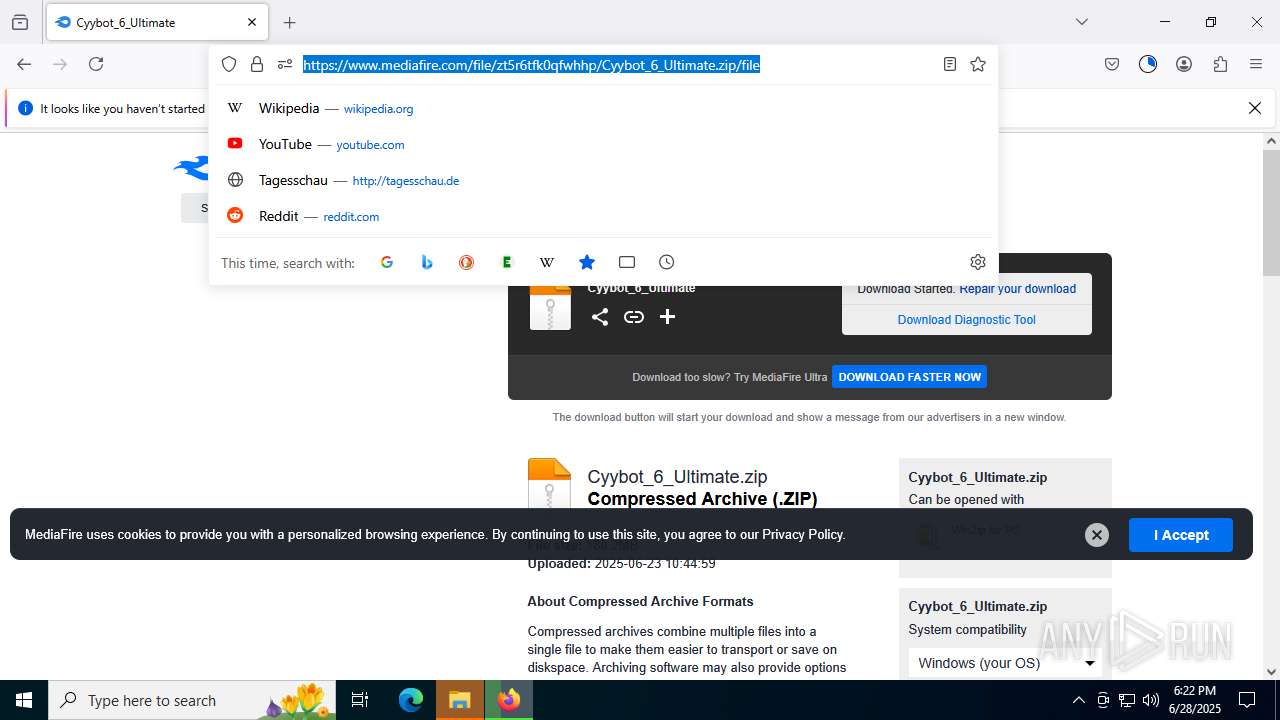This screenshot has height=720, width=1280.
Task: Go forward one page
Action: (x=60, y=64)
